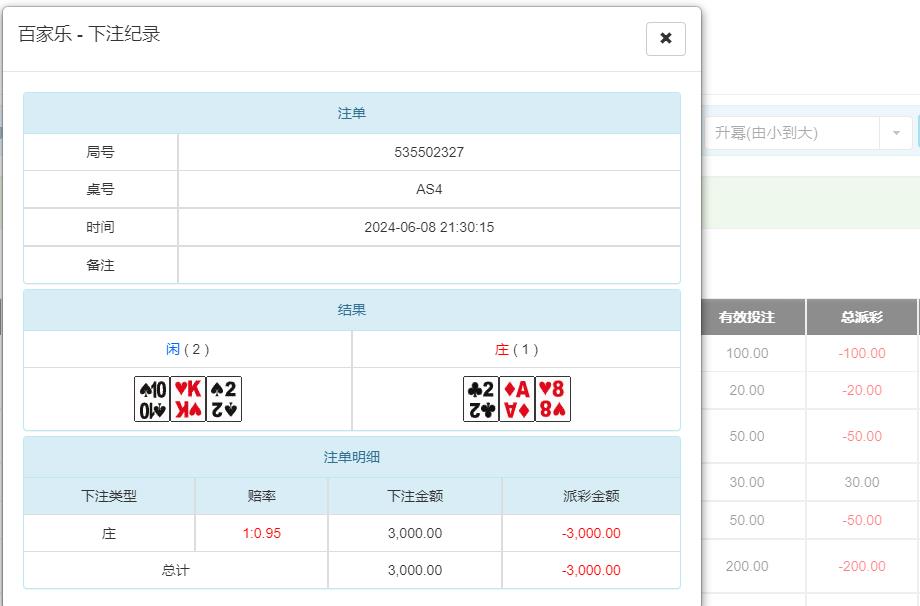
Task: Close the 百家乐 betting record dialog
Action: pos(664,39)
